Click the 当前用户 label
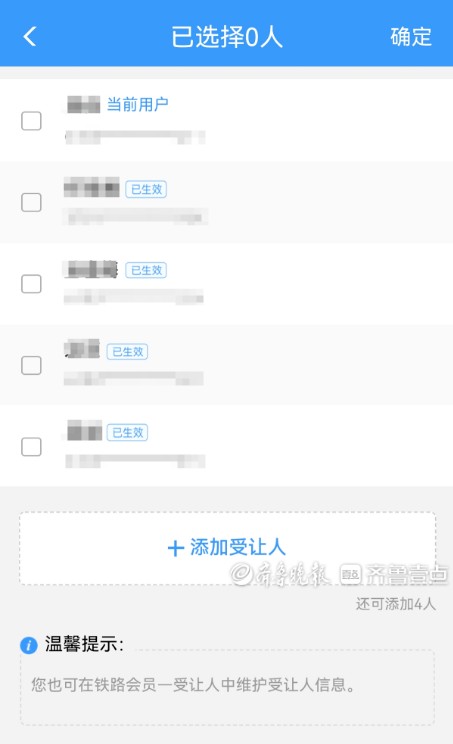453x744 pixels. pos(138,104)
